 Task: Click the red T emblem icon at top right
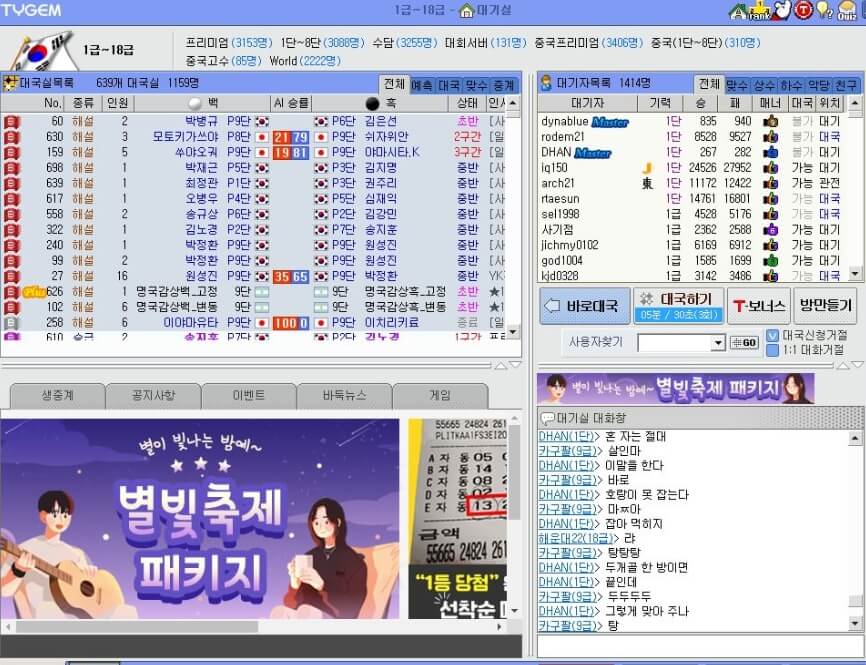tap(802, 12)
